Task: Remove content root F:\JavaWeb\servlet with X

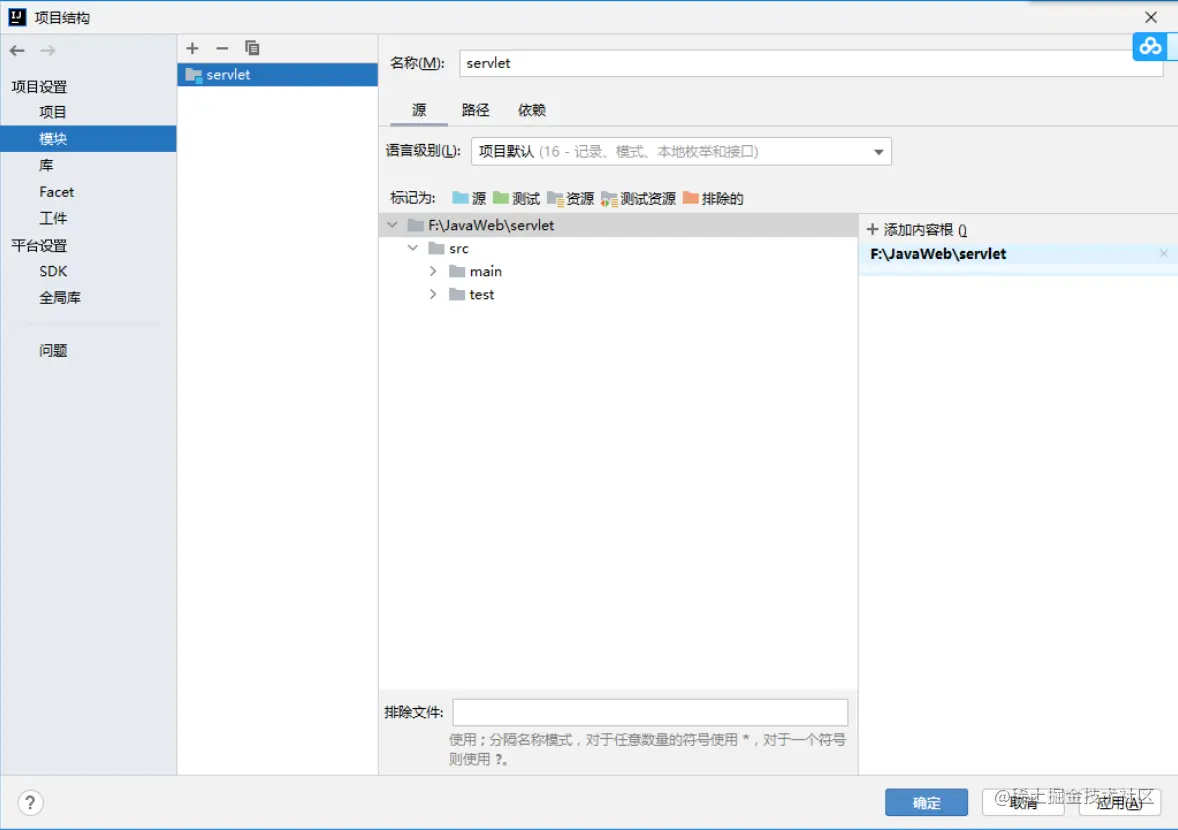Action: click(x=1163, y=254)
